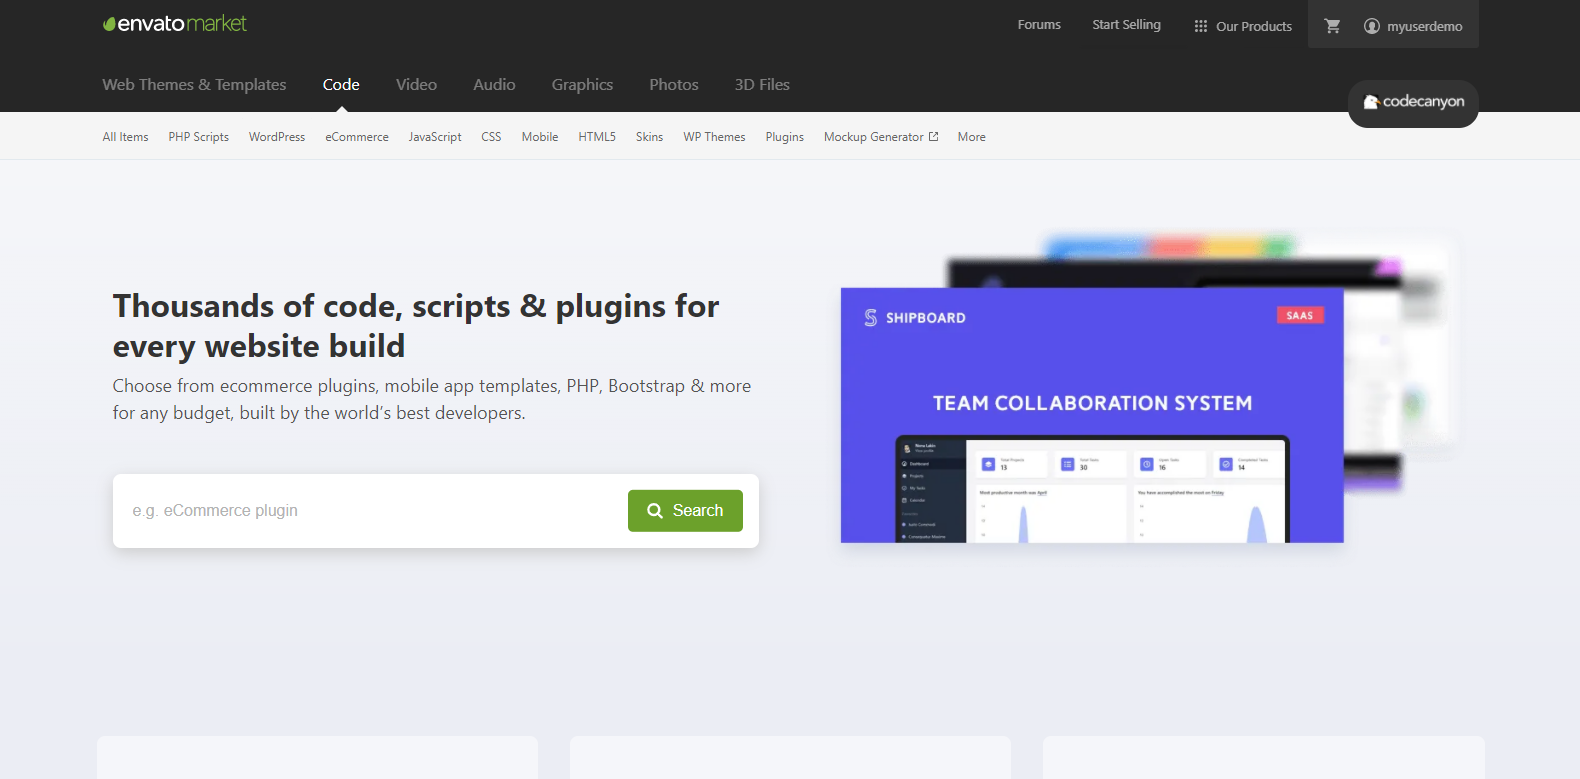
Task: Open the myuserdemo account menu
Action: pos(1413,26)
